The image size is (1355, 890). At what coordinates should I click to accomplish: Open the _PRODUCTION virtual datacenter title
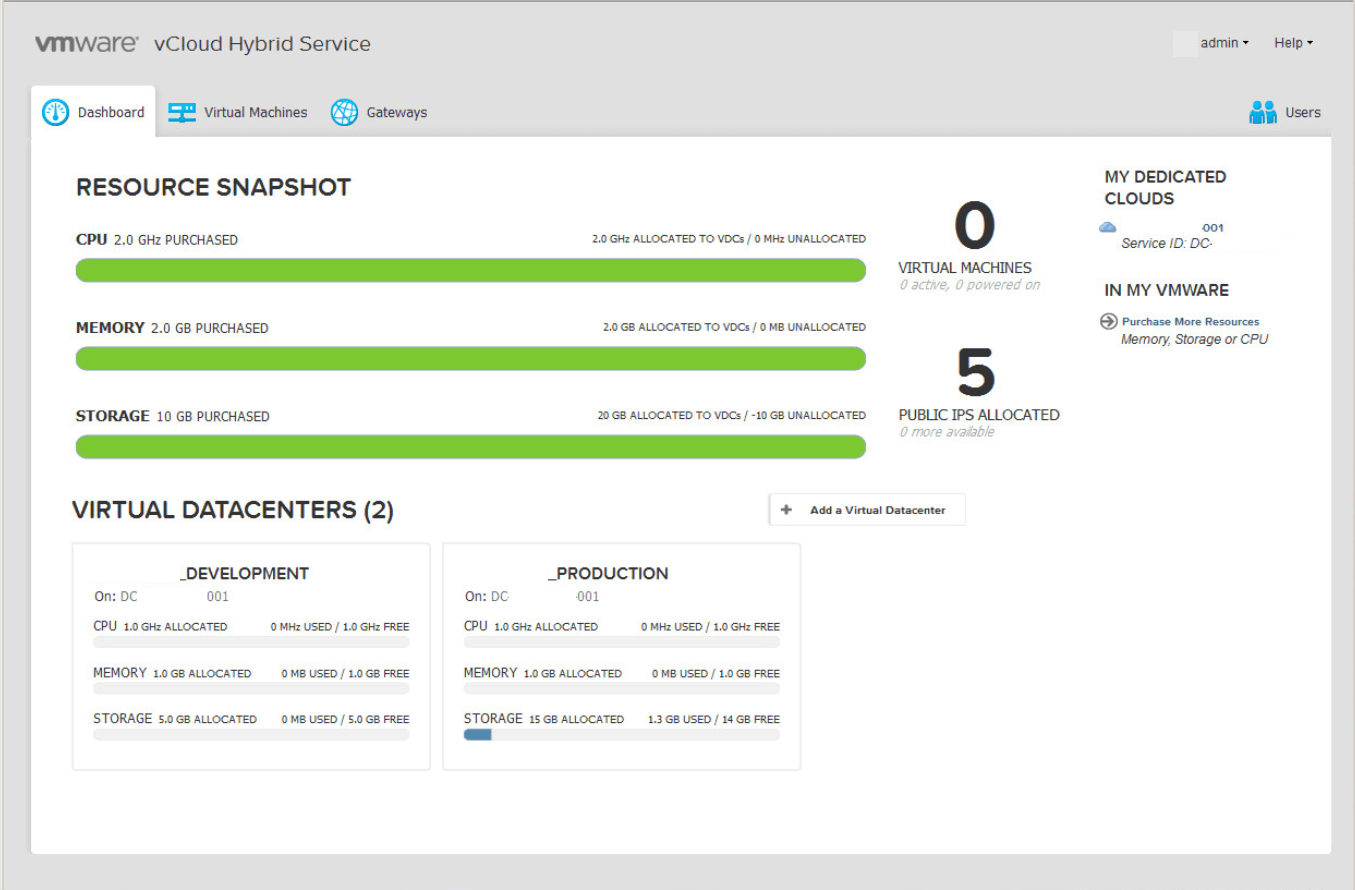coord(608,574)
